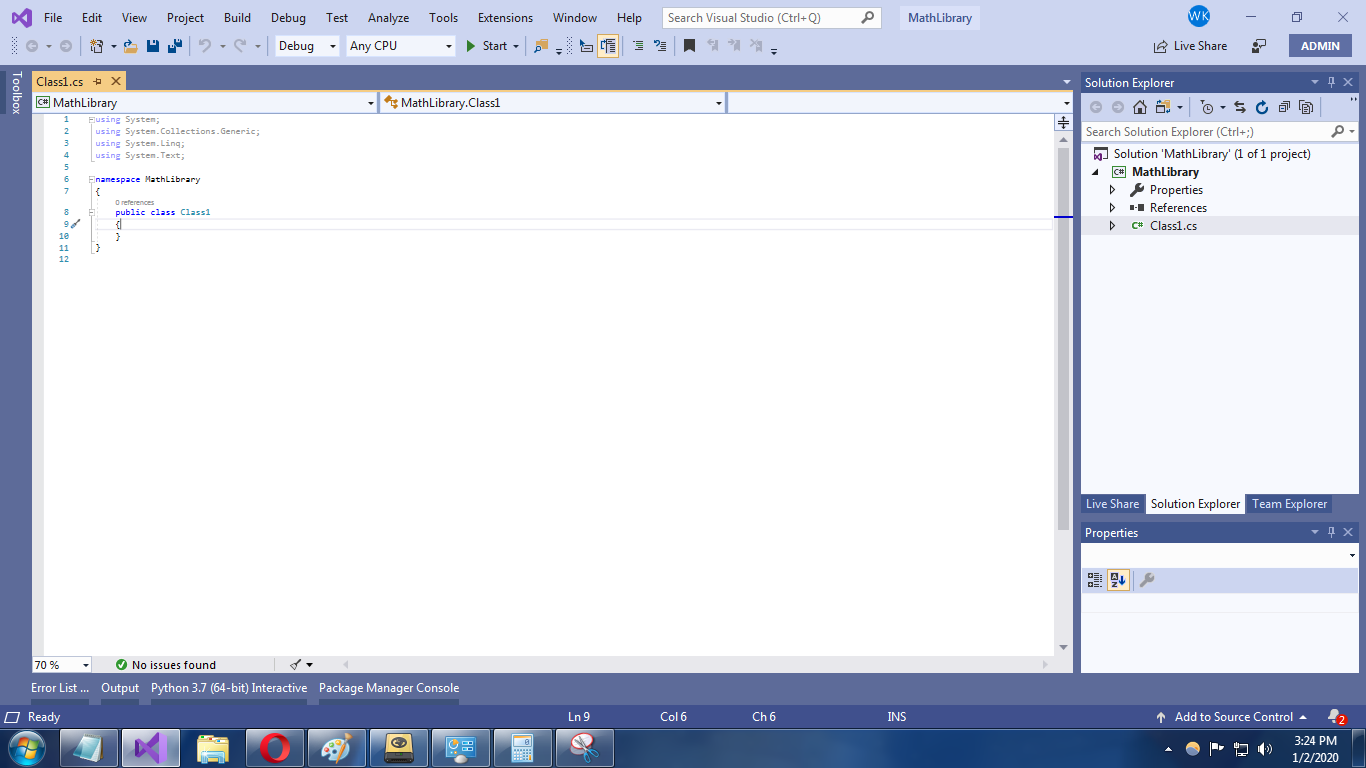Click the ADMIN button
The width and height of the screenshot is (1366, 768).
(x=1320, y=46)
